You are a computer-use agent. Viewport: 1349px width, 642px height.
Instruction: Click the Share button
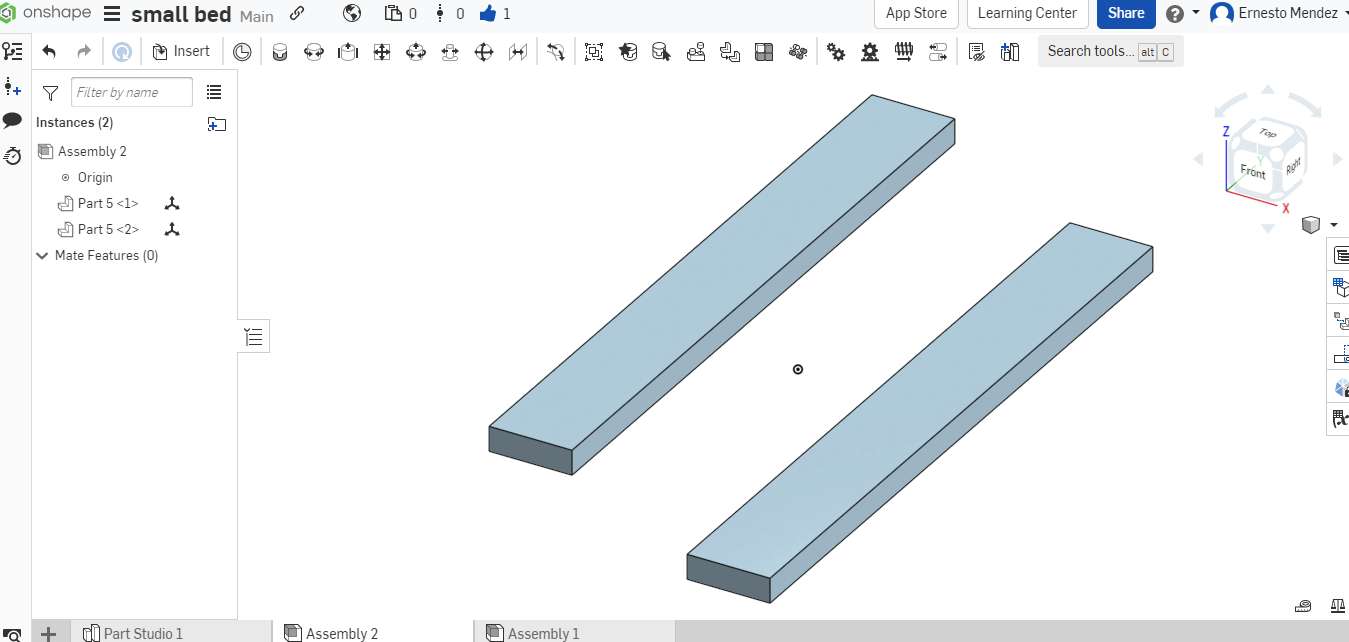click(1126, 14)
